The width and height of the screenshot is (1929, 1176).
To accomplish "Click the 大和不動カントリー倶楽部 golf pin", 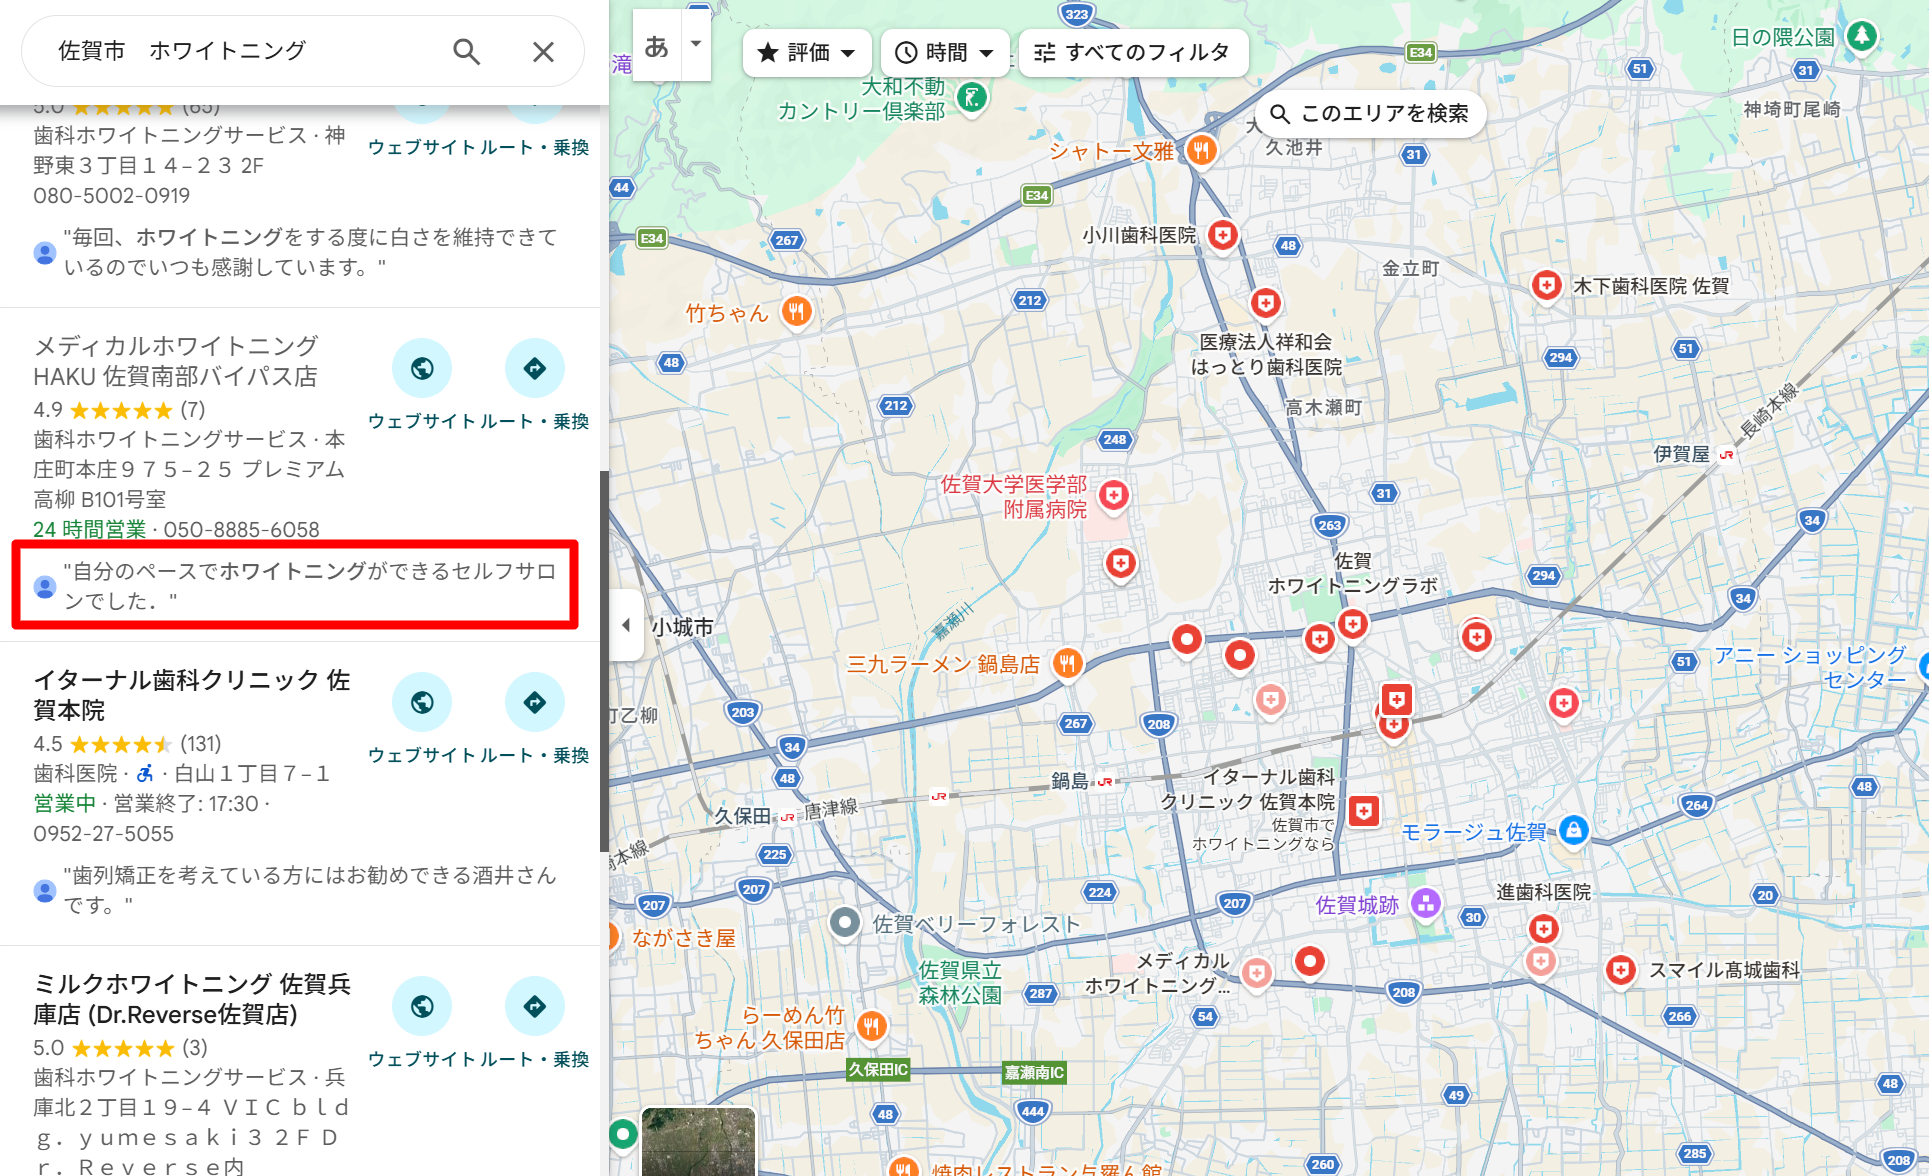I will click(971, 98).
